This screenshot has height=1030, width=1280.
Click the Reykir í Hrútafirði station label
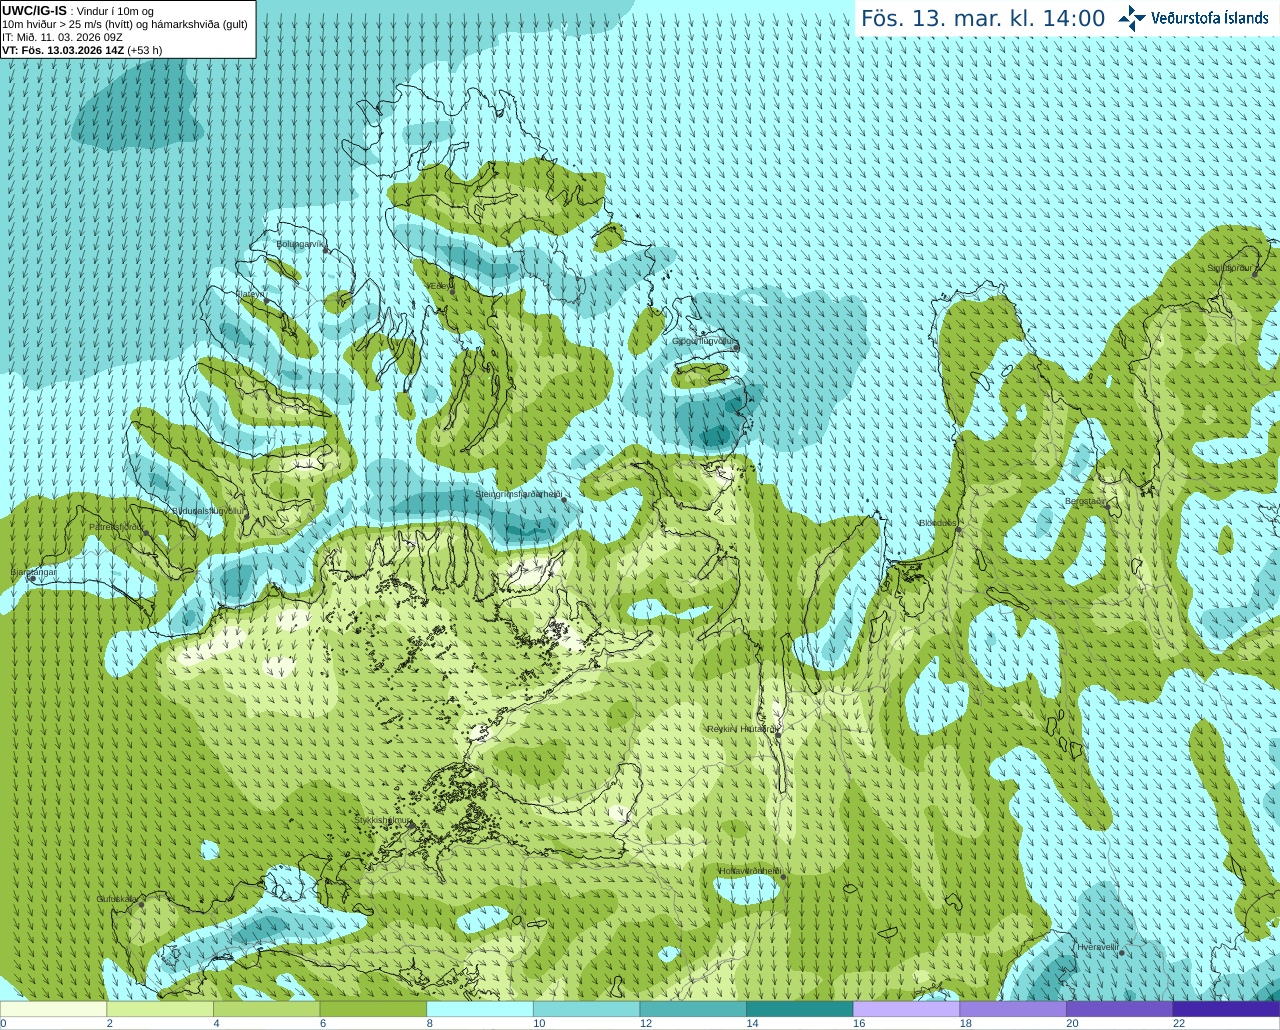tap(742, 729)
